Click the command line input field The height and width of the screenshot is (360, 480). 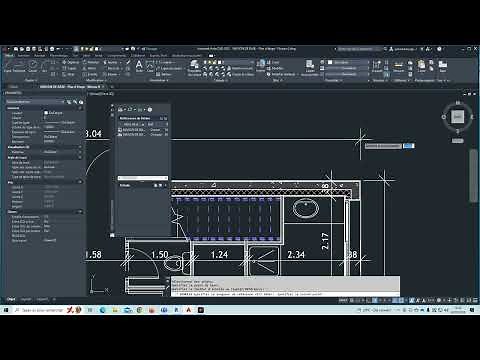click(285, 294)
